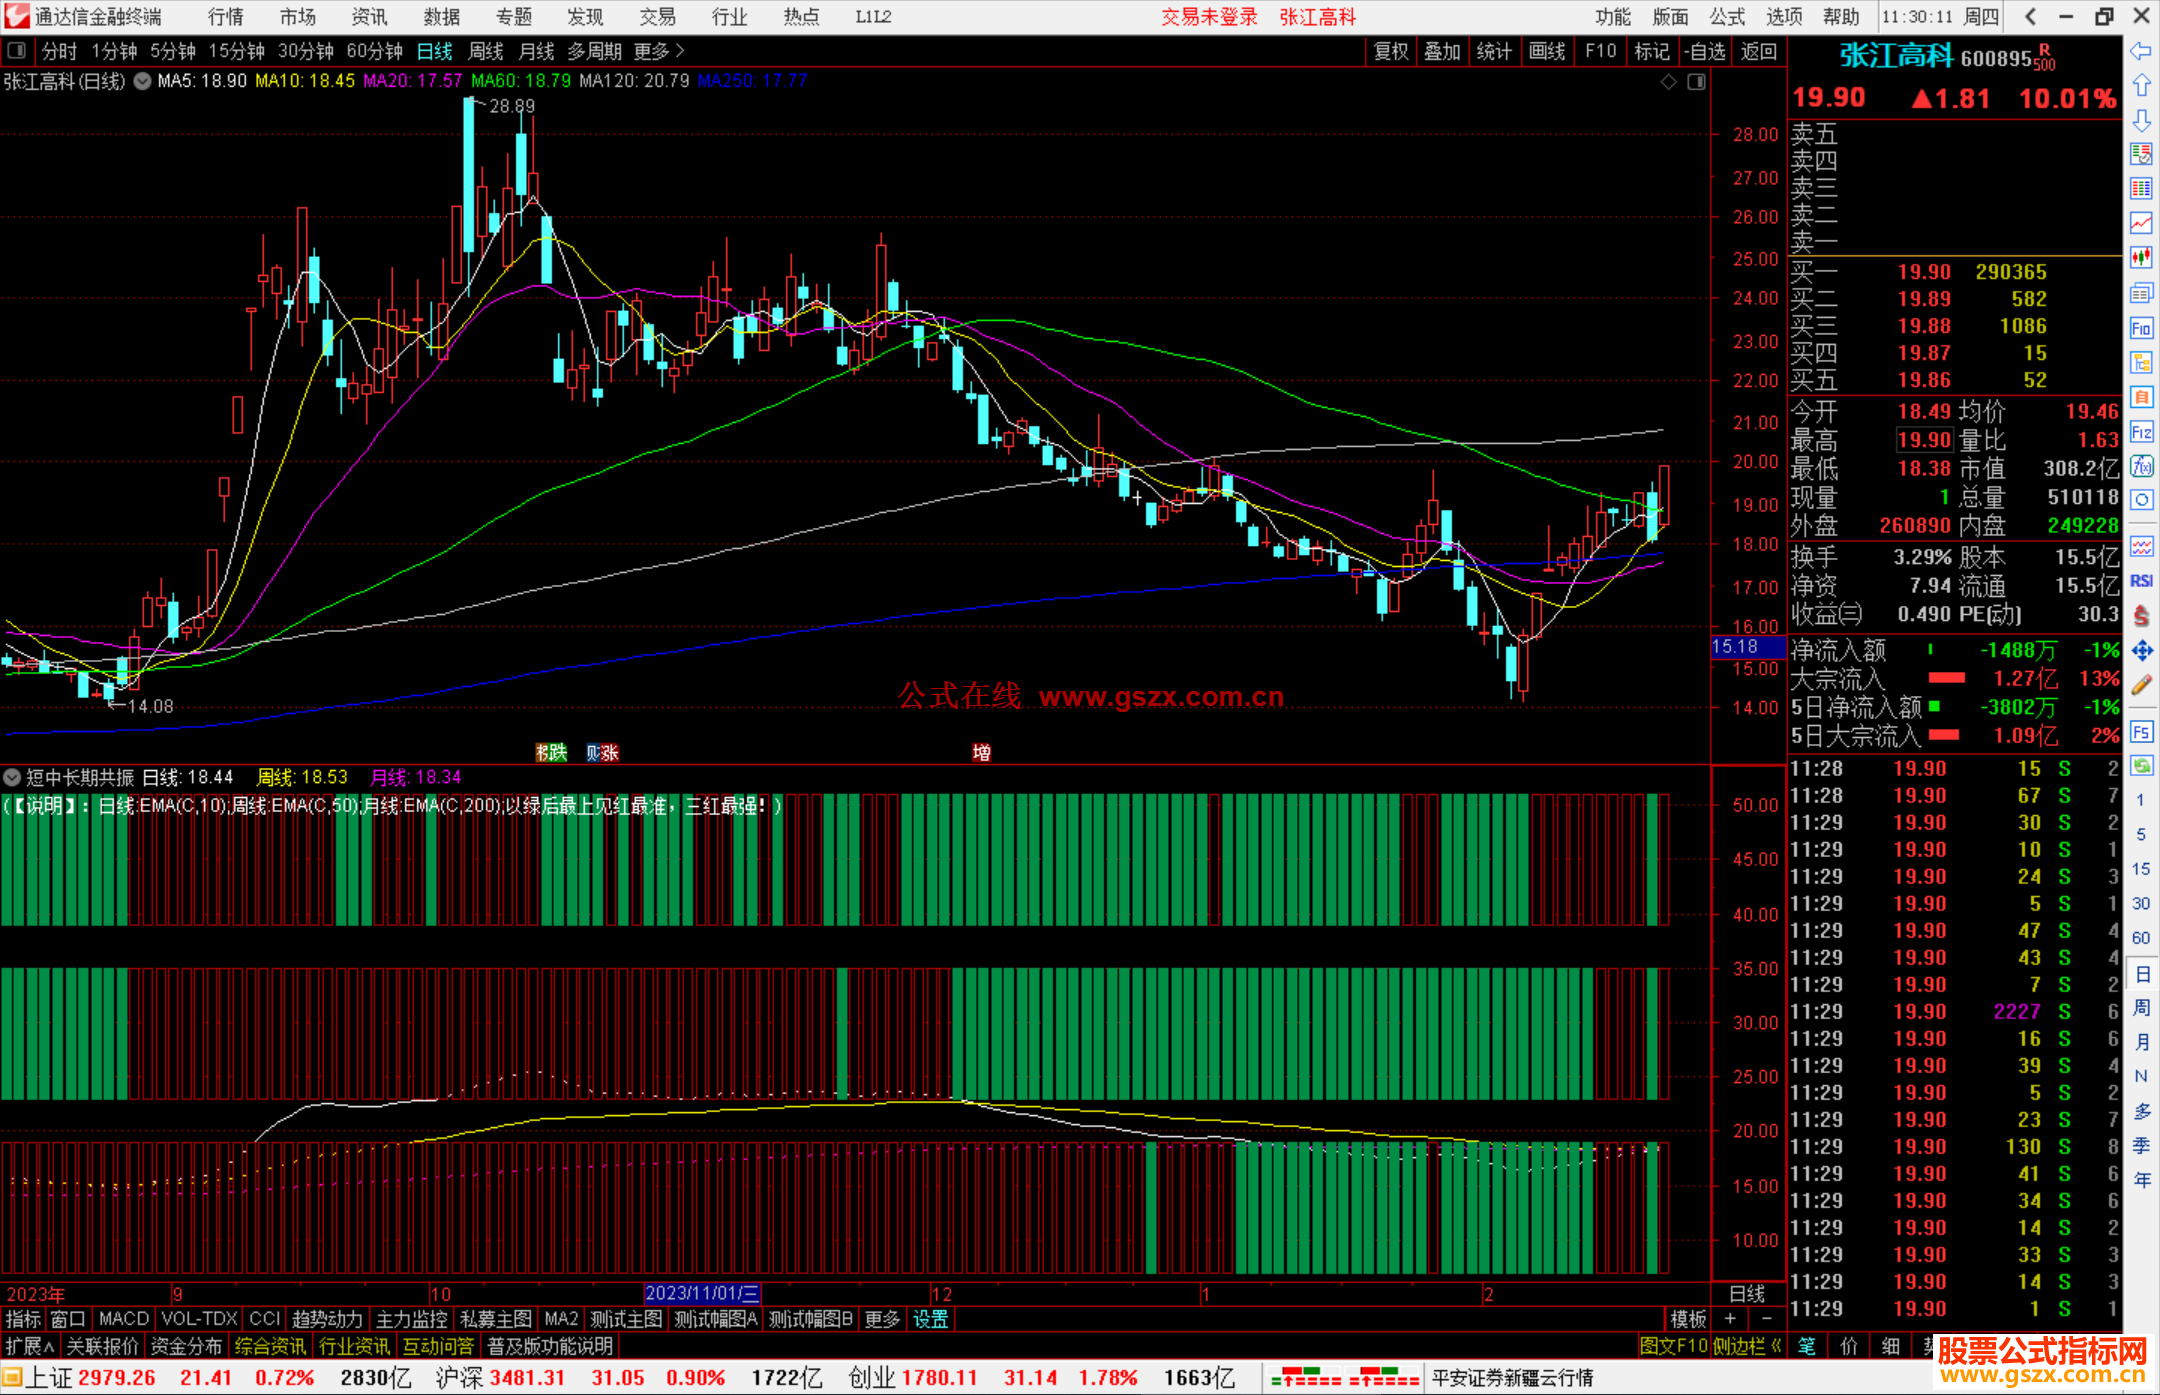Toggle the round icon beside 短中长期共振
Image resolution: width=2160 pixels, height=1395 pixels.
pyautogui.click(x=12, y=777)
